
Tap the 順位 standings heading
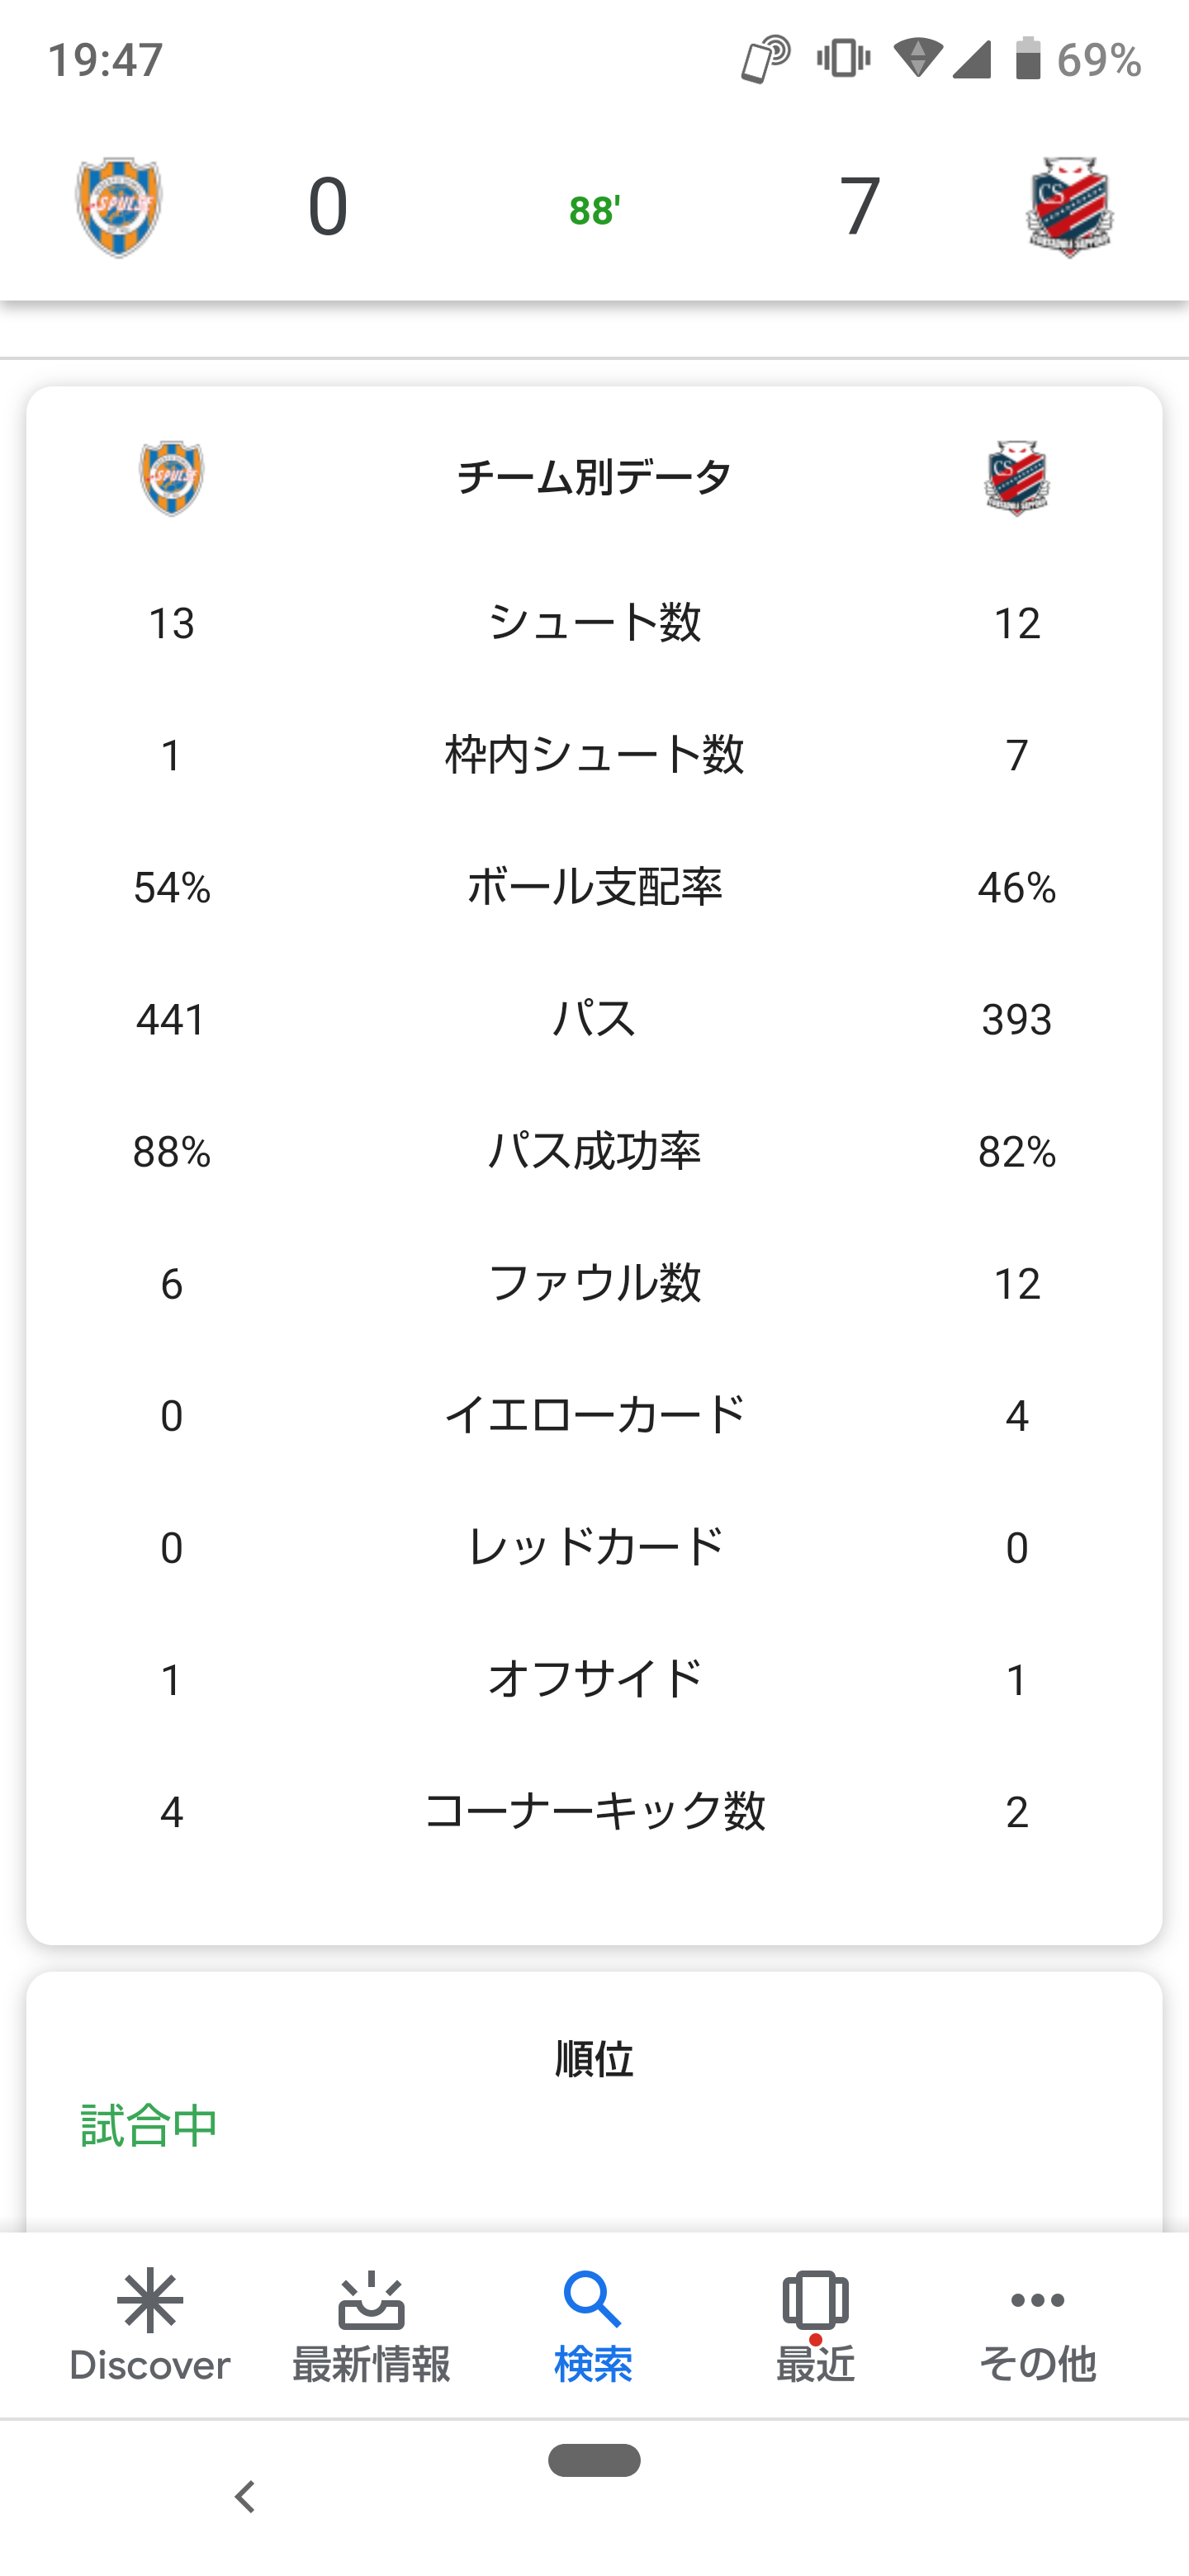(x=594, y=2059)
